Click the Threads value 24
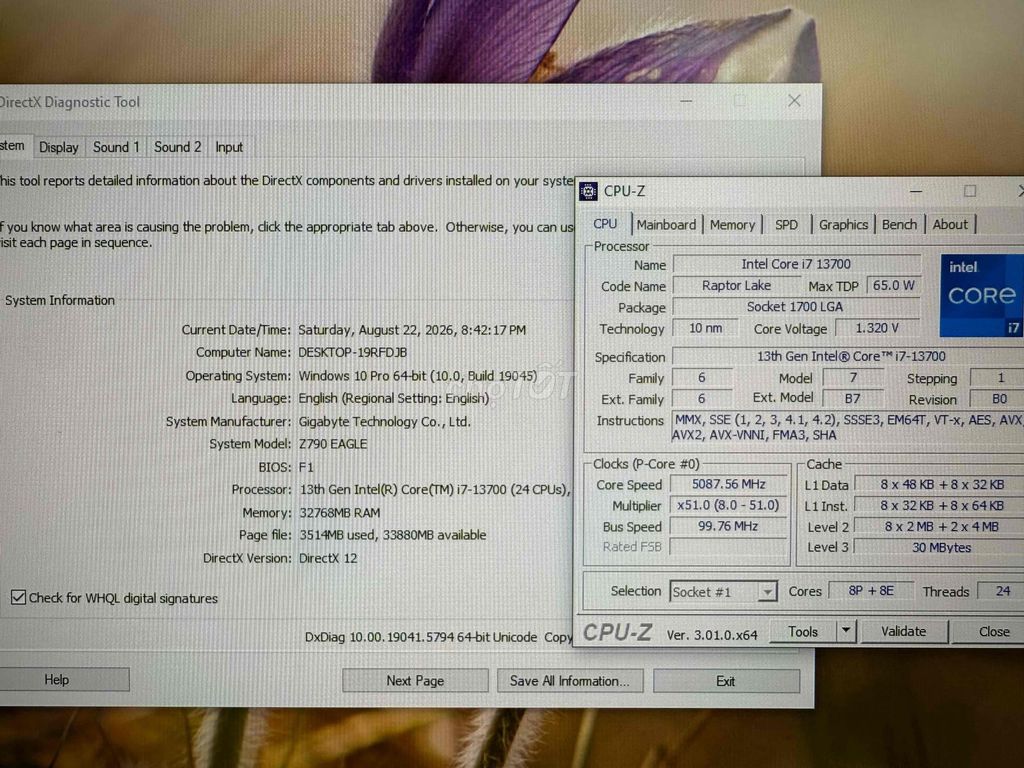The height and width of the screenshot is (768, 1024). pos(1002,591)
